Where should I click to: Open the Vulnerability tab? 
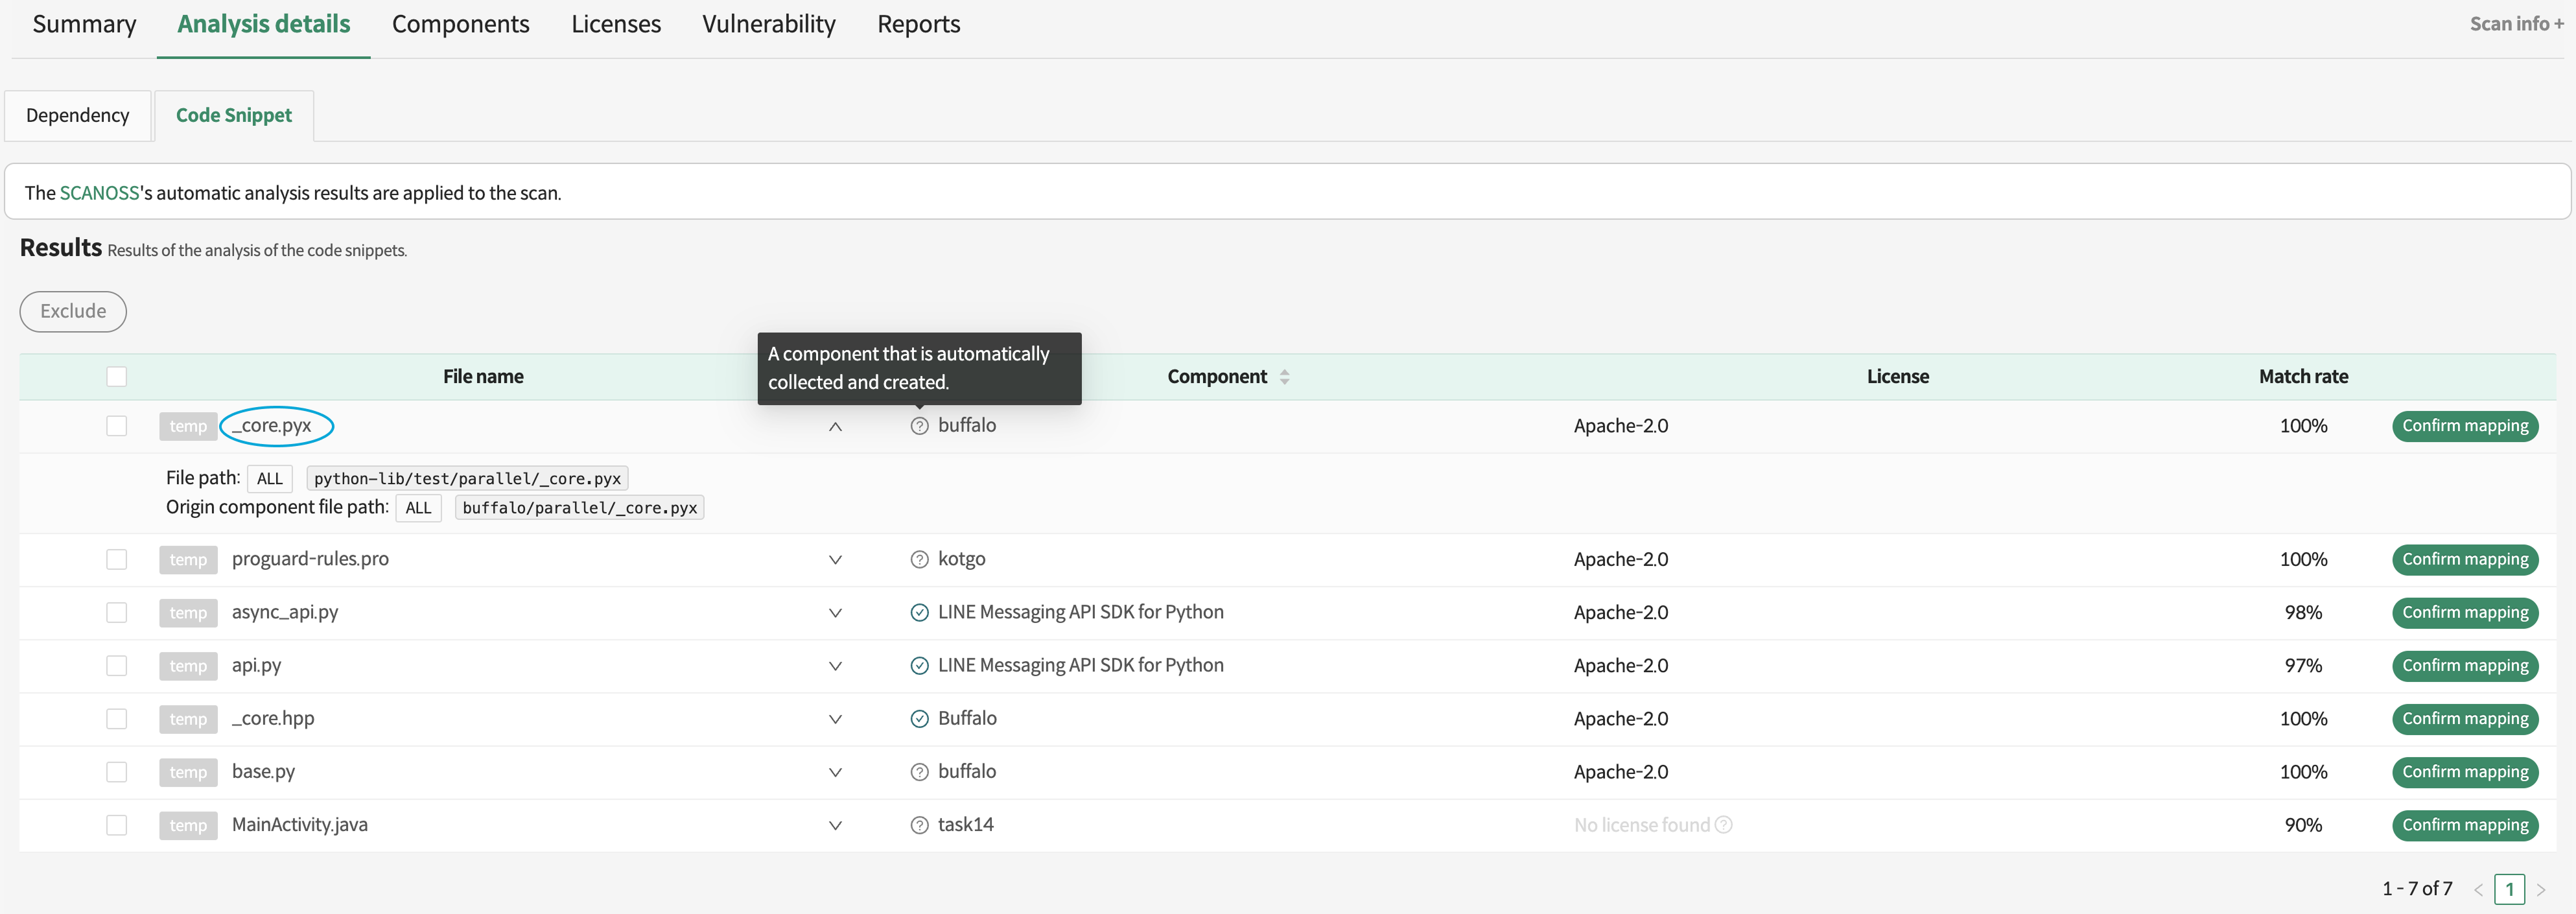pyautogui.click(x=768, y=24)
